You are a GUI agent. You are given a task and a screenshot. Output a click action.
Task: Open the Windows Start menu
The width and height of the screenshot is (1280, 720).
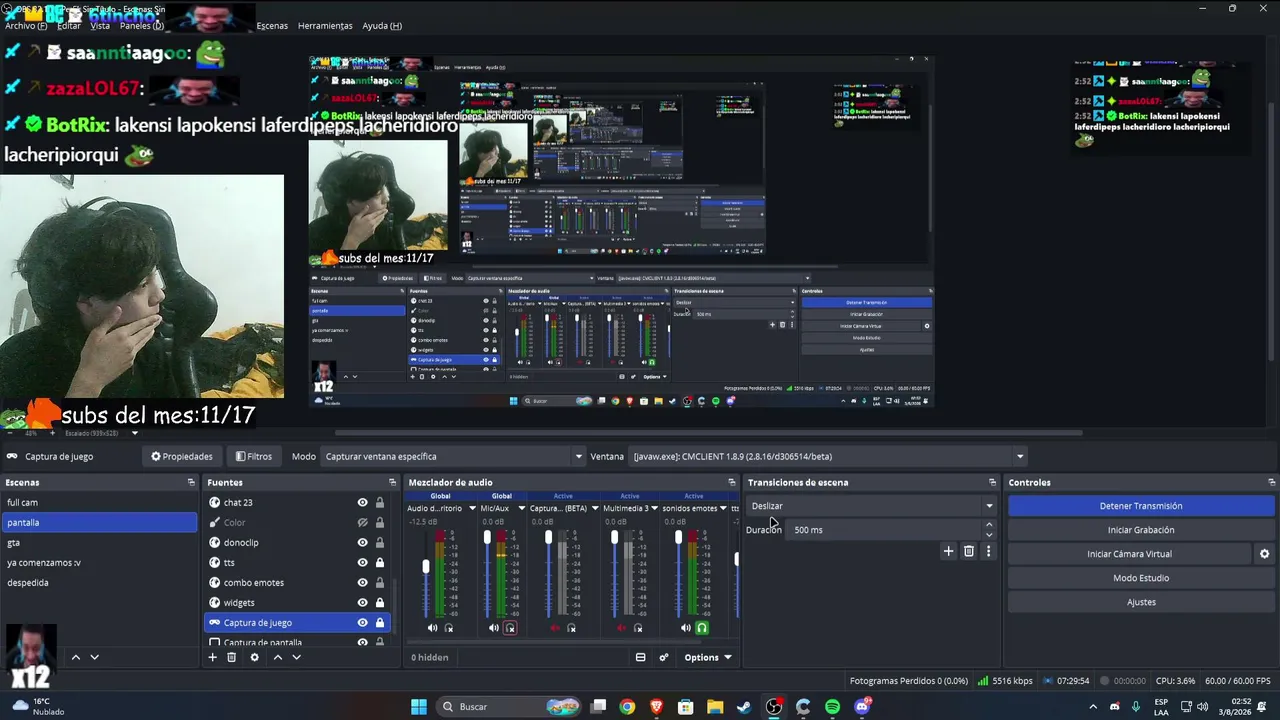pos(419,707)
